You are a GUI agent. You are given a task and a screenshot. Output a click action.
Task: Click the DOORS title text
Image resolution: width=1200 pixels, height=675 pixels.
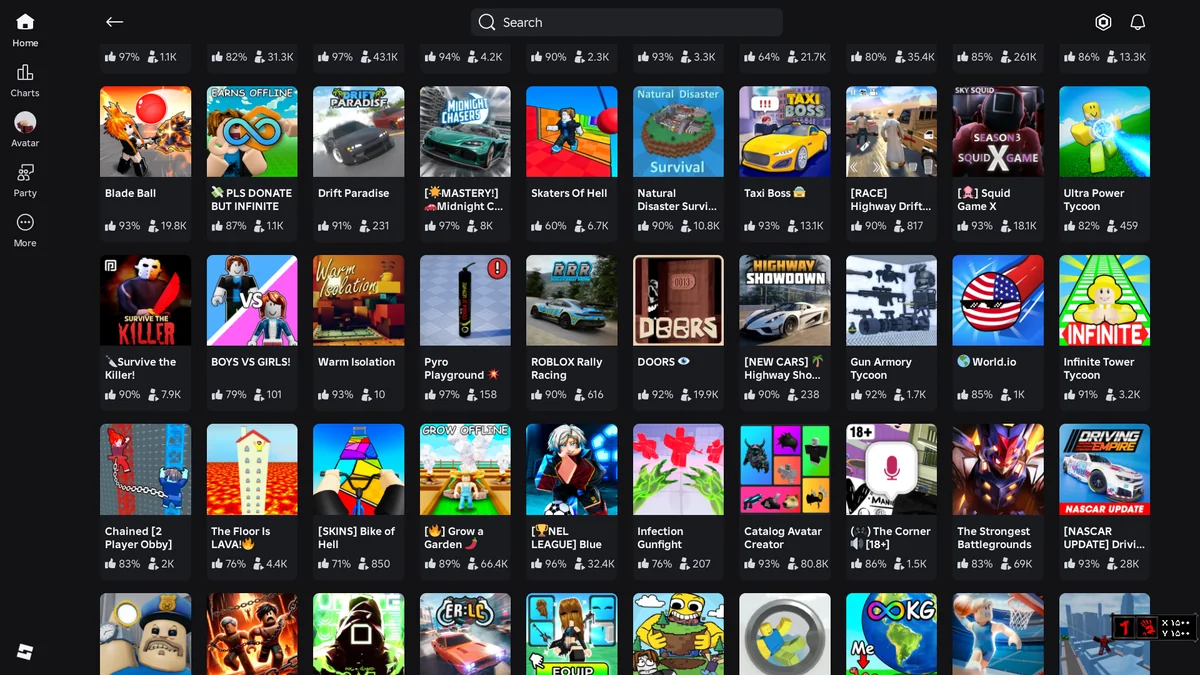[663, 362]
